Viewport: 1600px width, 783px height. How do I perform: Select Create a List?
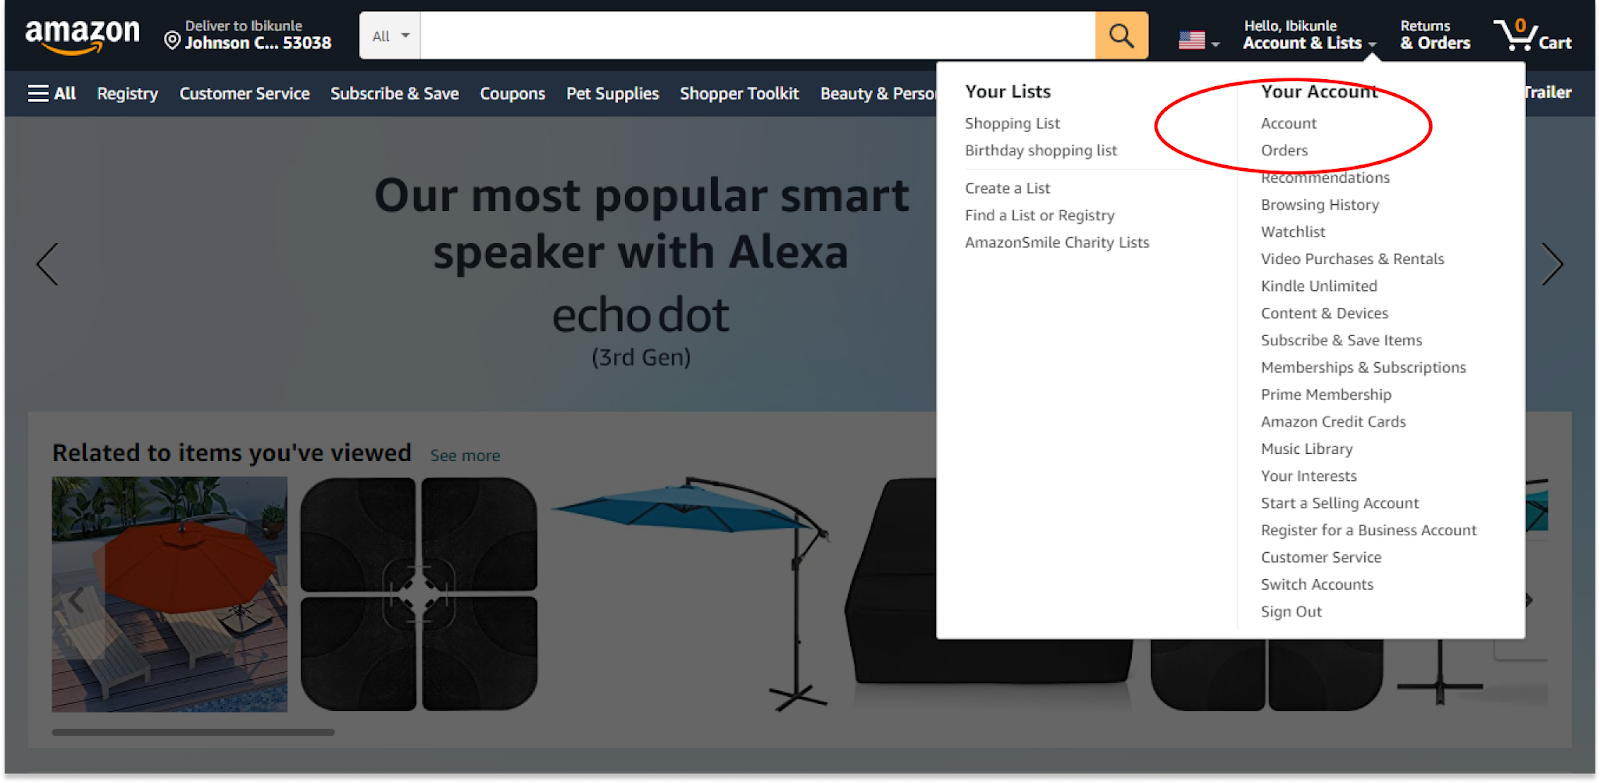pyautogui.click(x=1007, y=188)
